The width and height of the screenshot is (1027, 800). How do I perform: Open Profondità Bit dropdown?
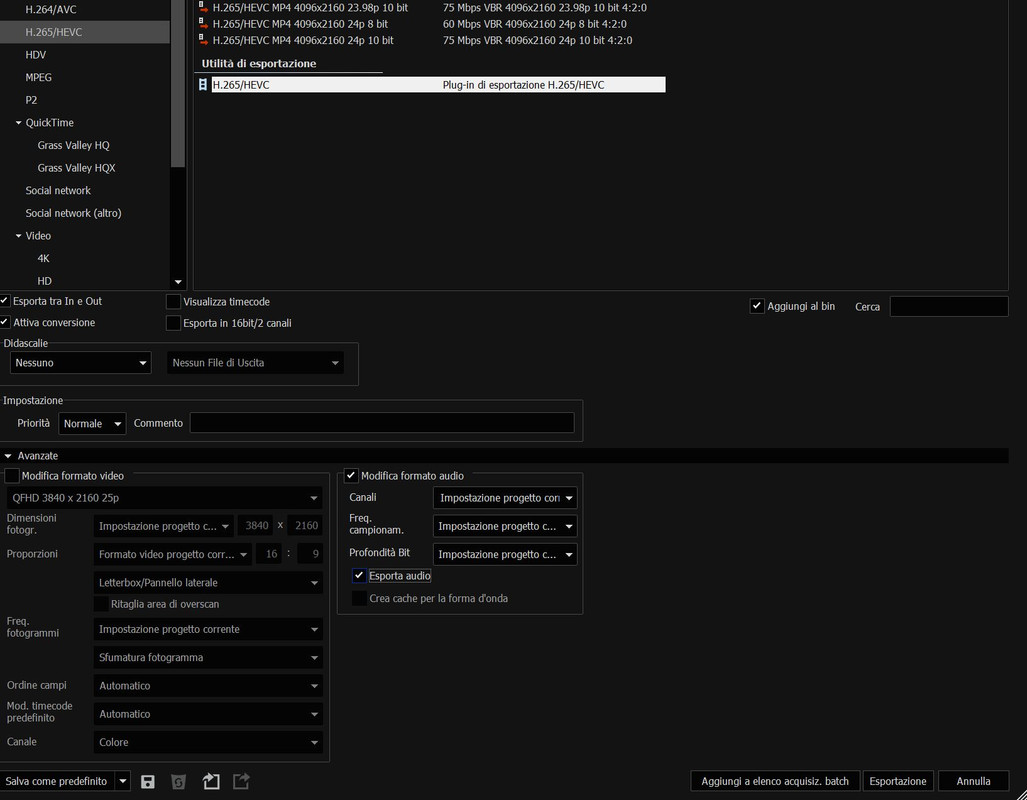(x=505, y=554)
